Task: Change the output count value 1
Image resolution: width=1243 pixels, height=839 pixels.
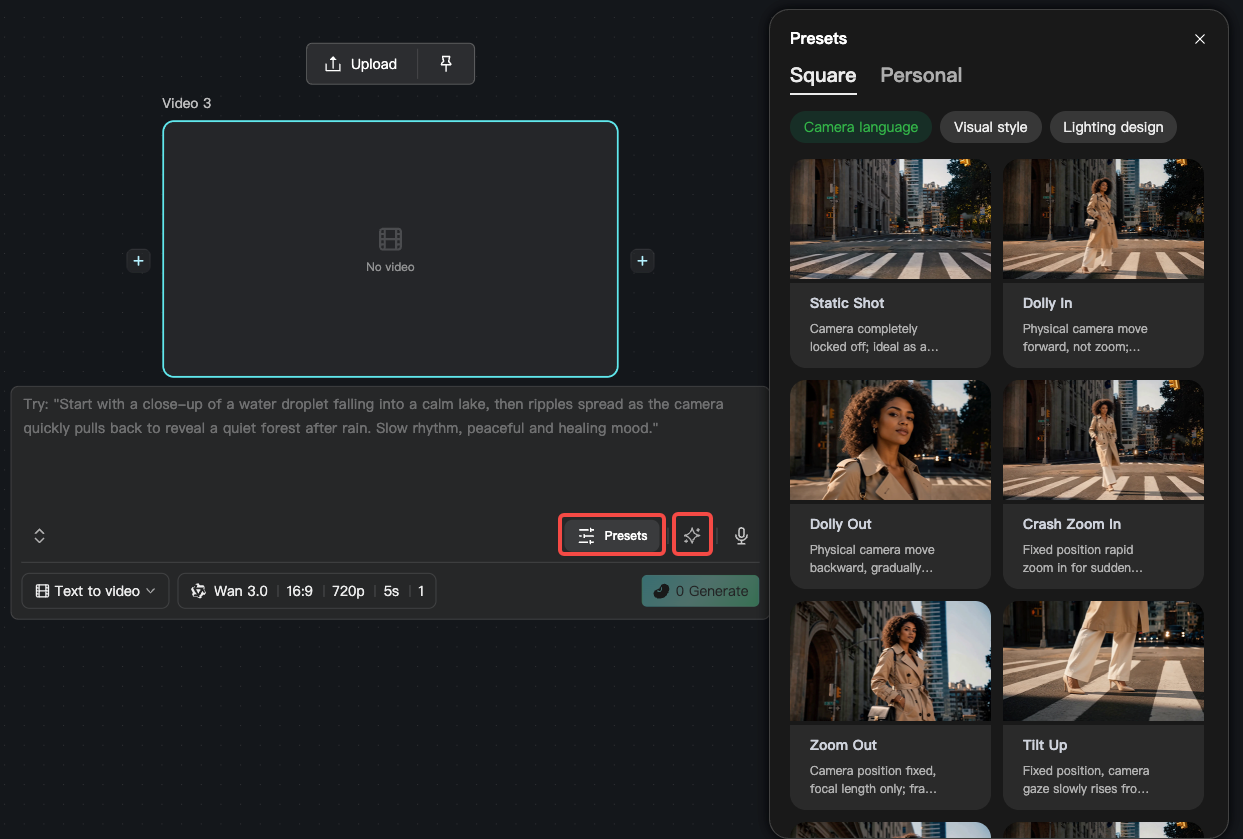Action: [x=421, y=591]
